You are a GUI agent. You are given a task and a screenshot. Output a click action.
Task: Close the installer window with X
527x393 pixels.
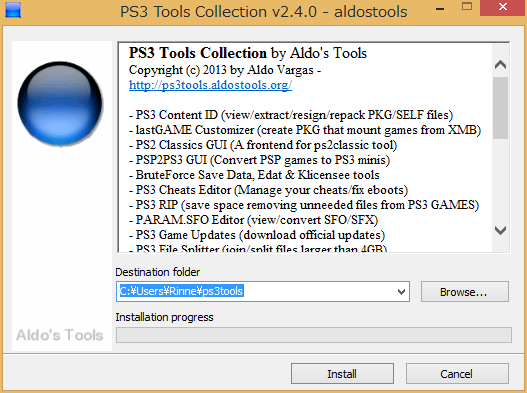click(x=503, y=7)
